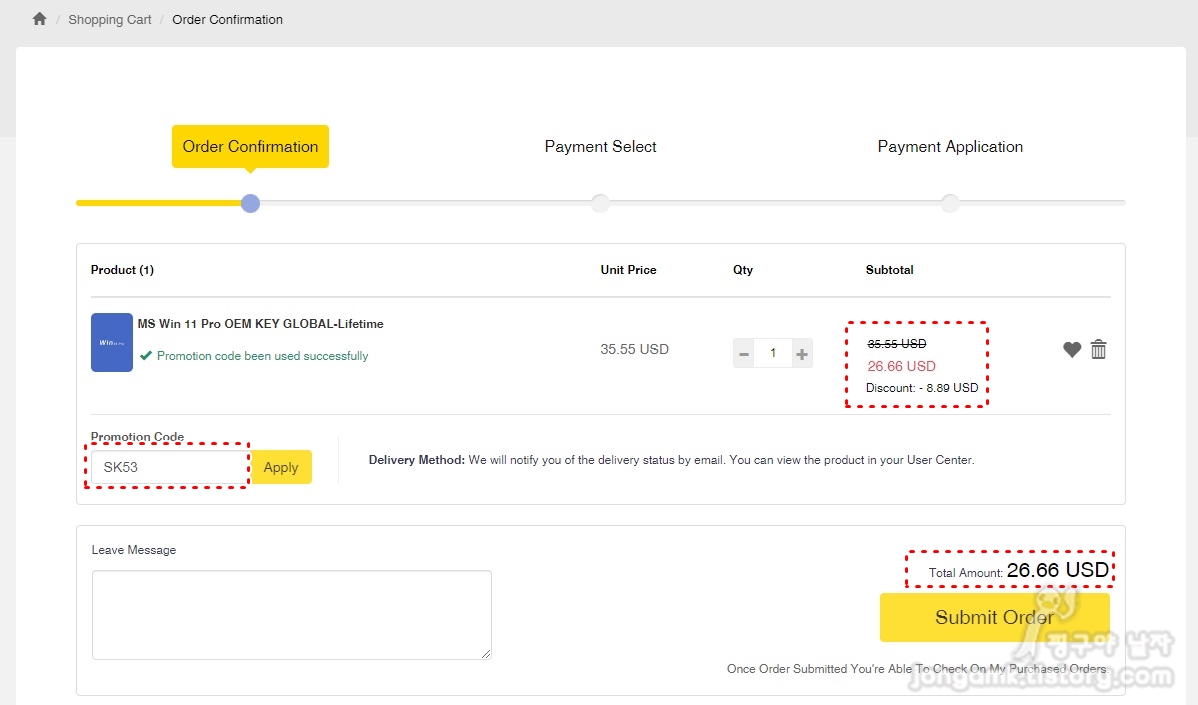The image size is (1198, 705).
Task: Click the Discount: - 8.89 USD text
Action: point(922,388)
